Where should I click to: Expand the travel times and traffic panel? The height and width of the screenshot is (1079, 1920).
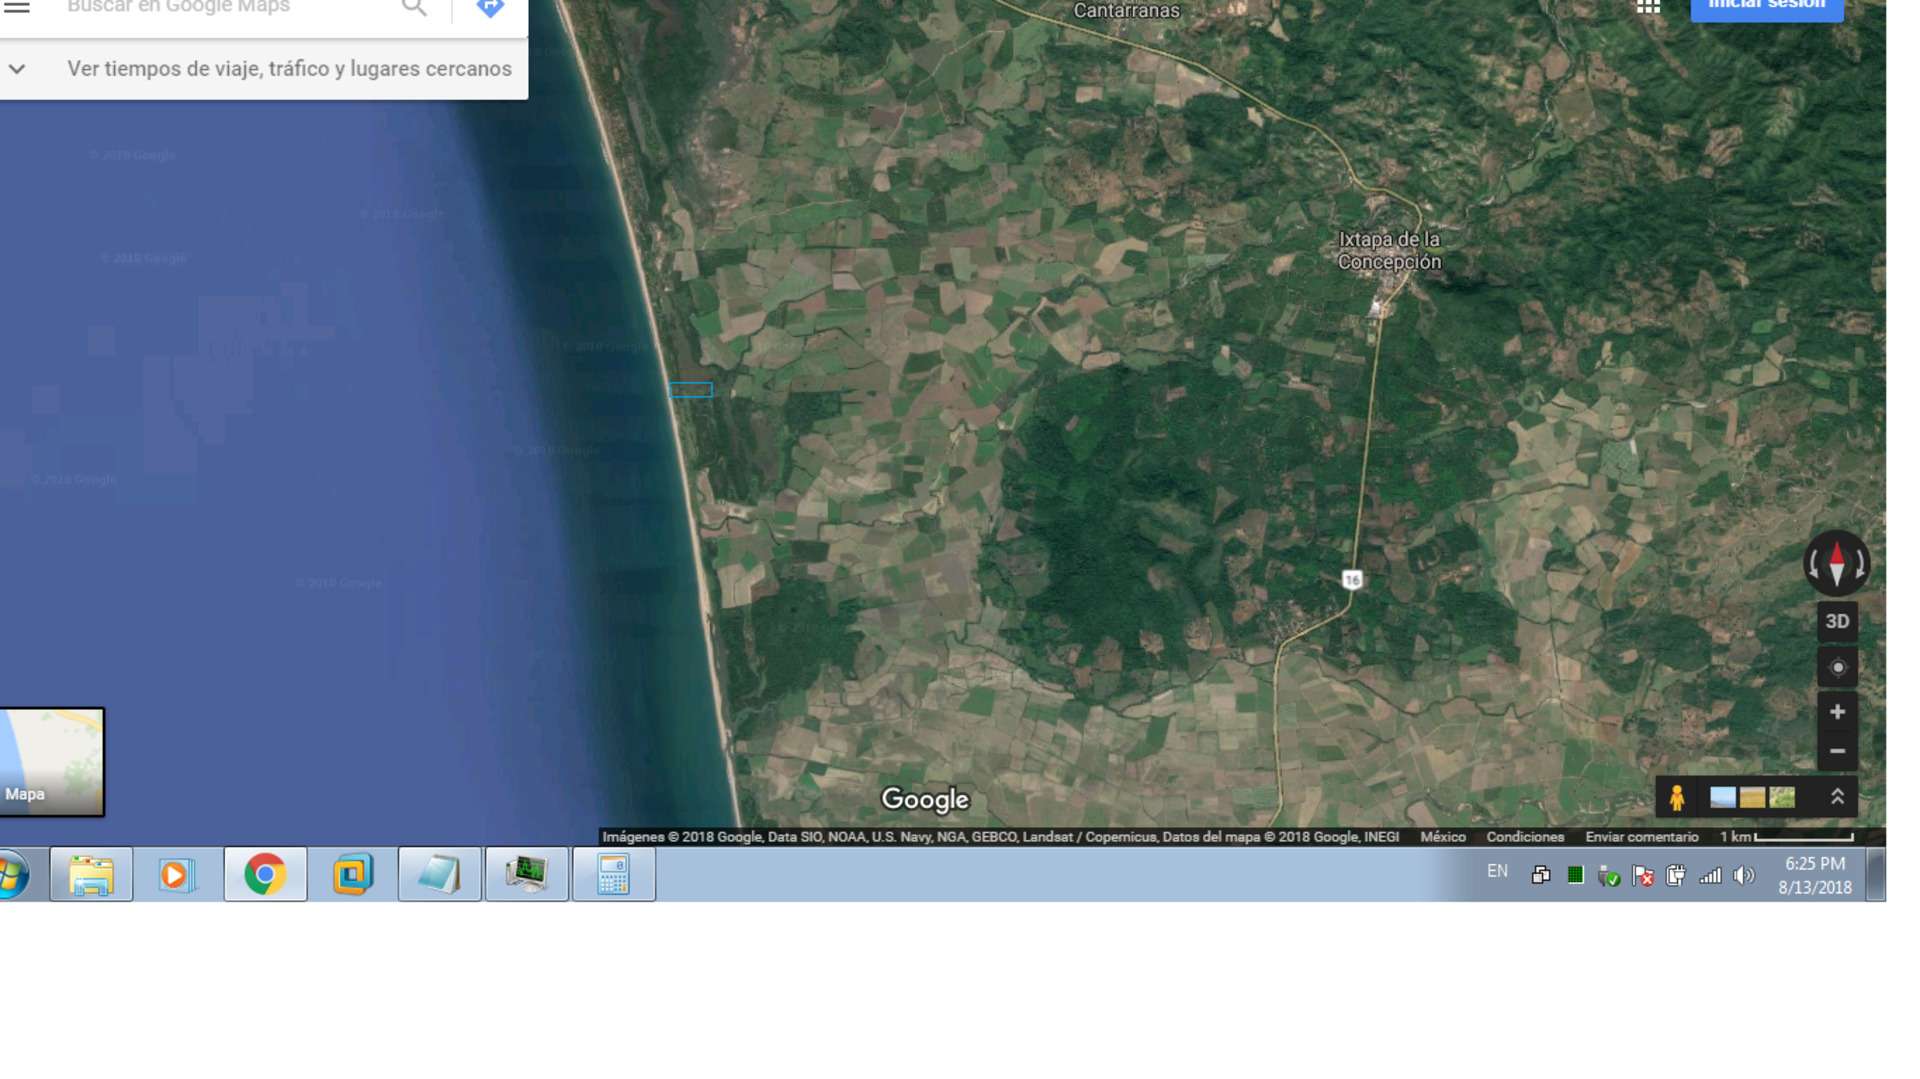click(x=17, y=69)
